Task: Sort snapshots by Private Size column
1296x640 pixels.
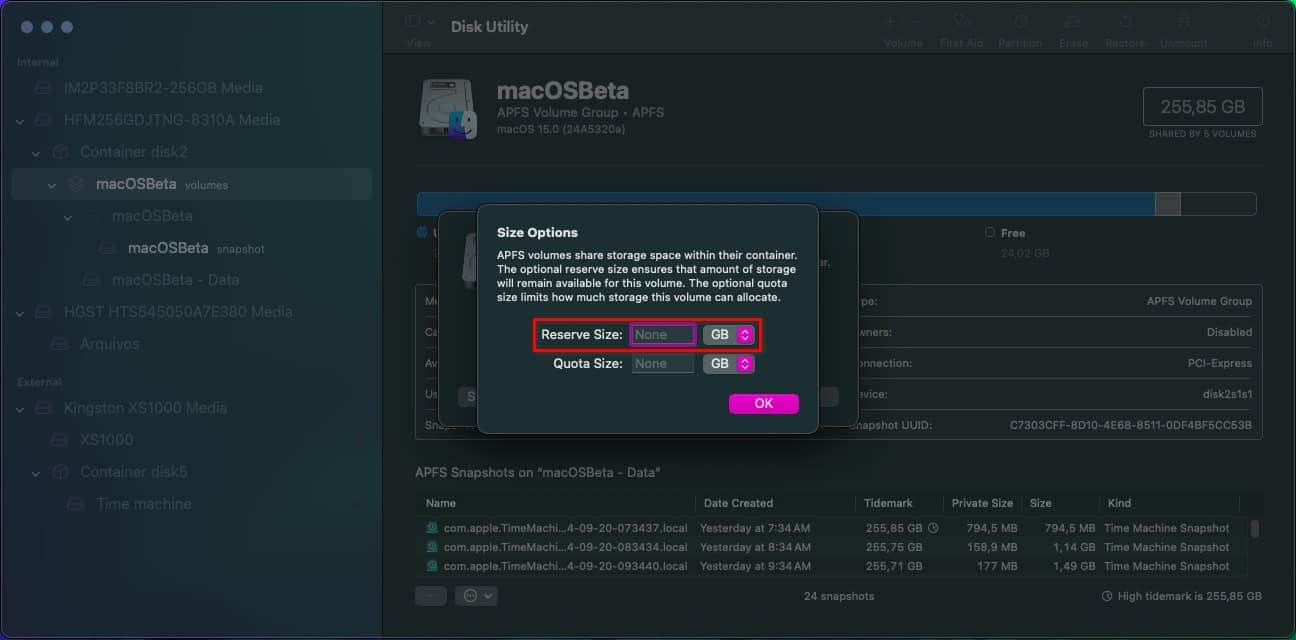Action: tap(982, 503)
